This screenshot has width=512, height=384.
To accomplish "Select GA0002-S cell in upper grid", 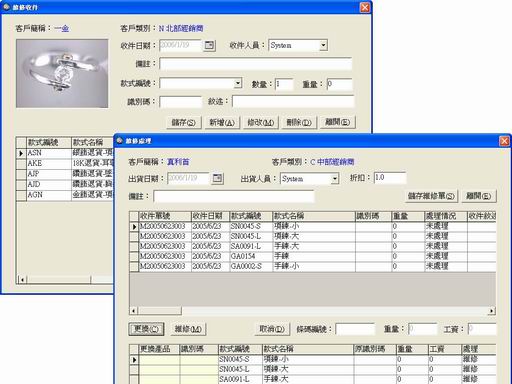I will 251,266.
